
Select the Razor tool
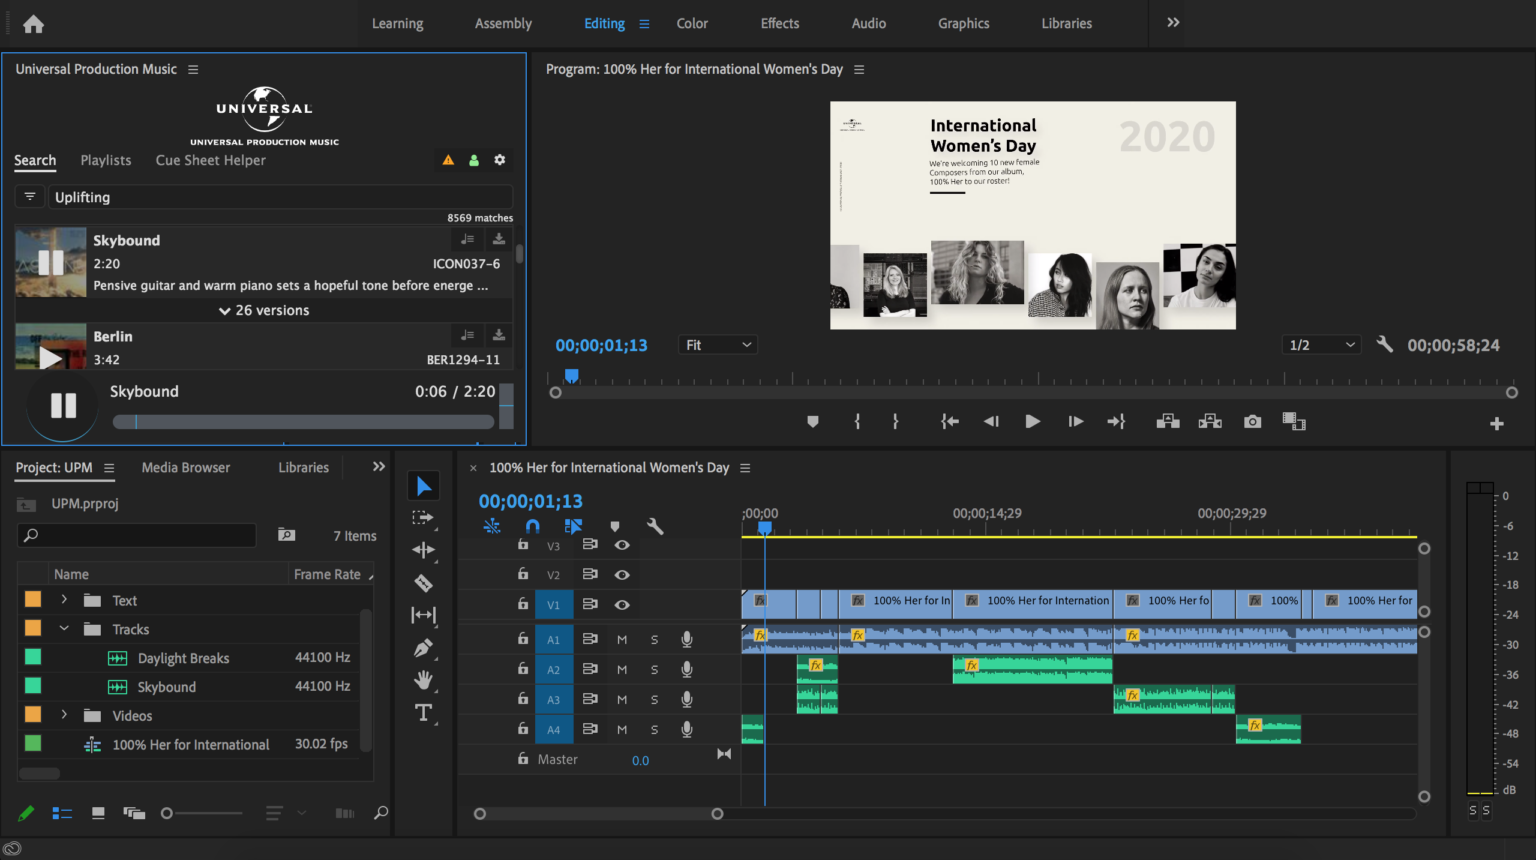(423, 582)
